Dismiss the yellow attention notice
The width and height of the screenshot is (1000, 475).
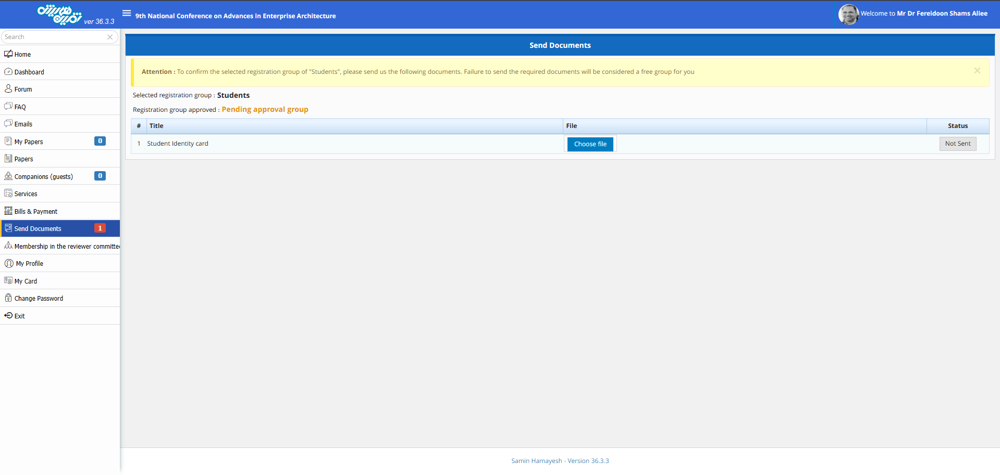pos(977,71)
